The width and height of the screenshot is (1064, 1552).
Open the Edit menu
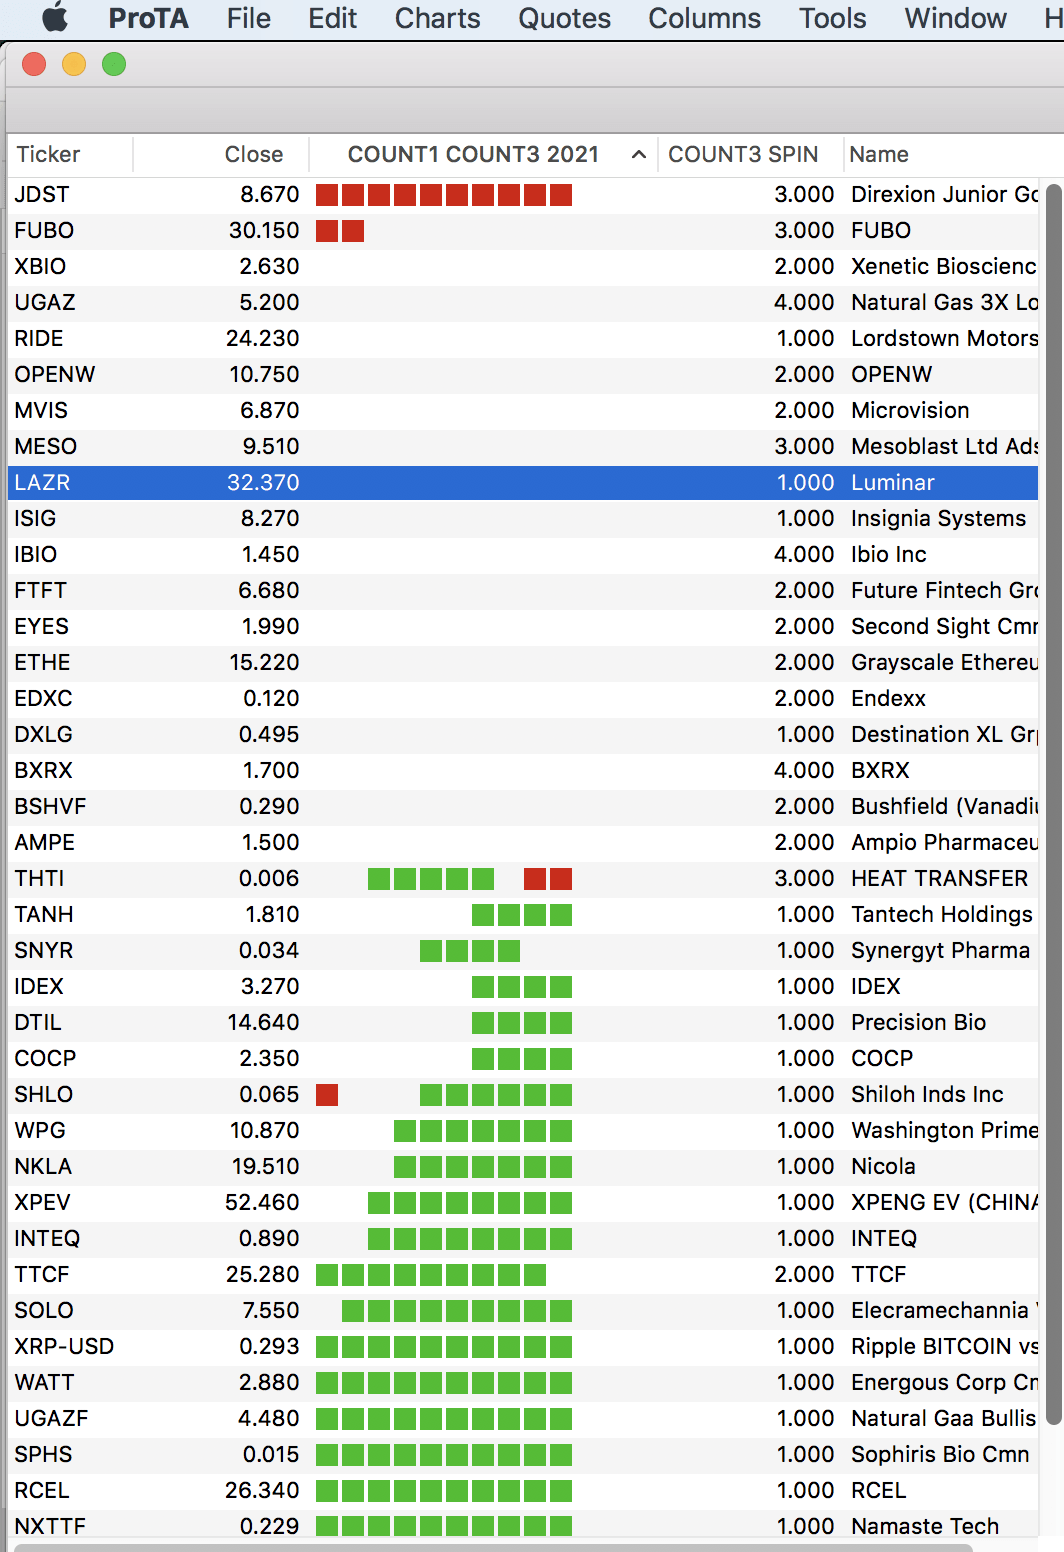pos(333,18)
